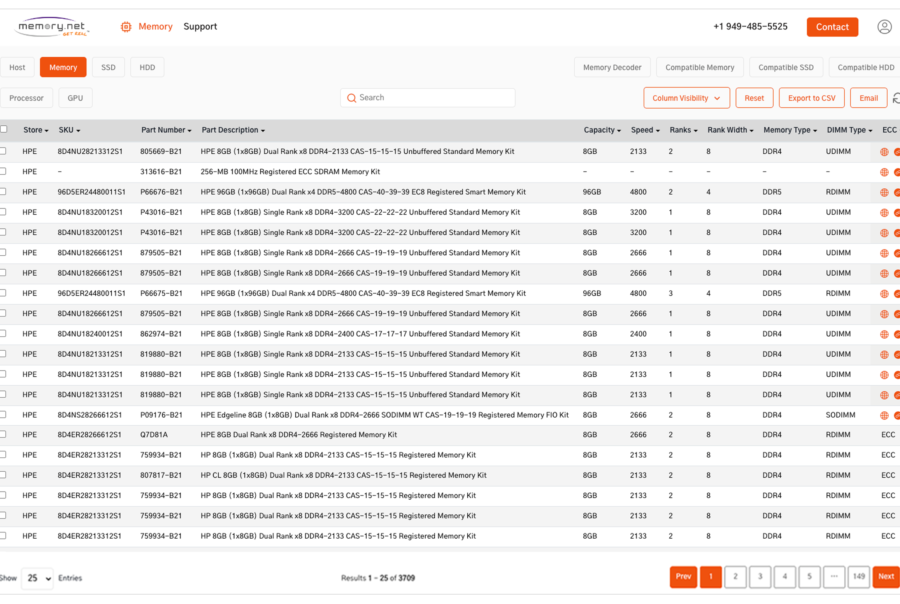The height and width of the screenshot is (604, 900).
Task: Switch to the SSD category tab
Action: [x=108, y=67]
